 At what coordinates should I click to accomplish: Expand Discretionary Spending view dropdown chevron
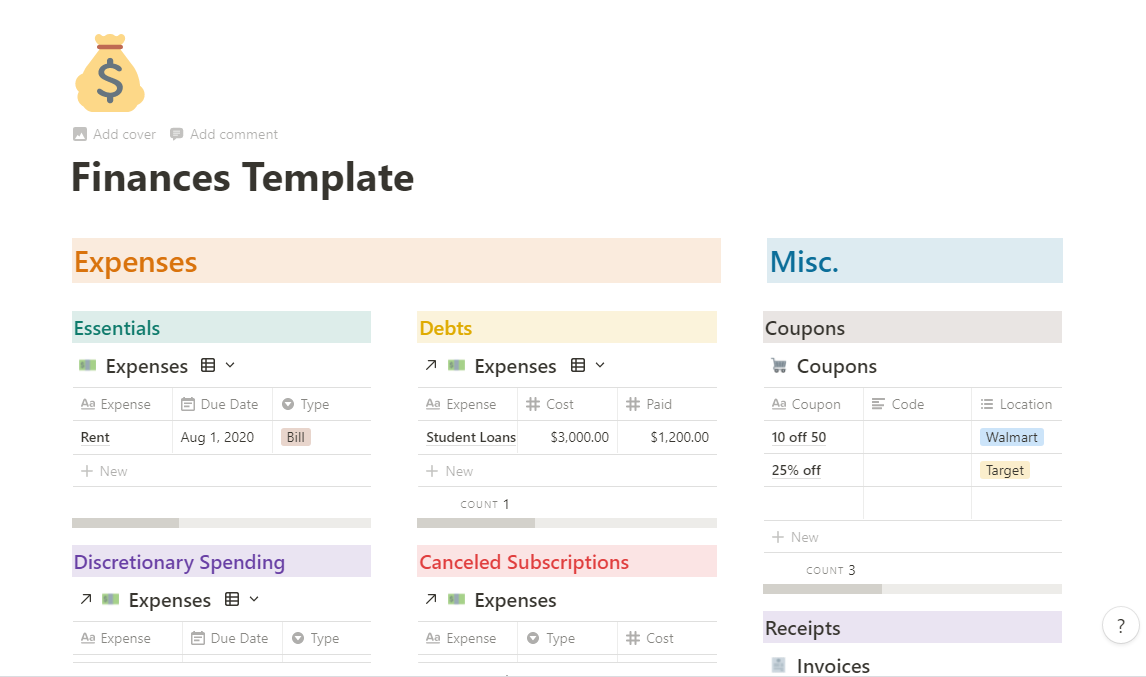click(254, 599)
